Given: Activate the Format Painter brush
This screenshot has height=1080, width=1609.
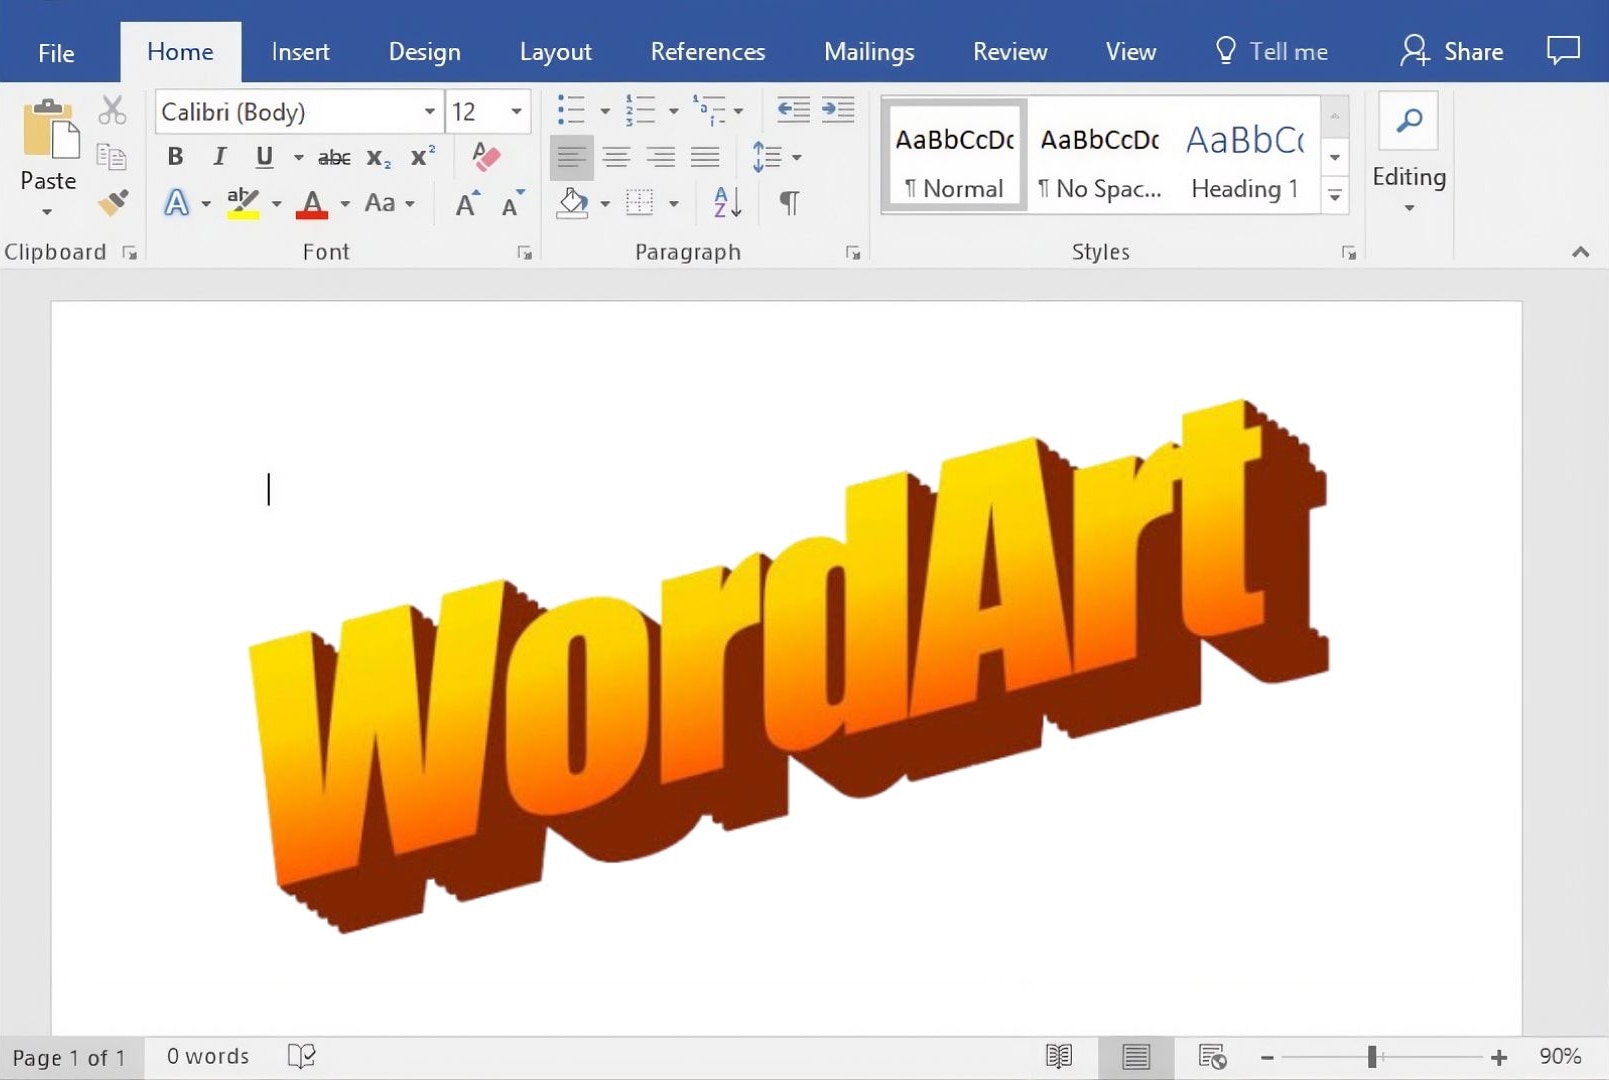Looking at the screenshot, I should coord(113,203).
